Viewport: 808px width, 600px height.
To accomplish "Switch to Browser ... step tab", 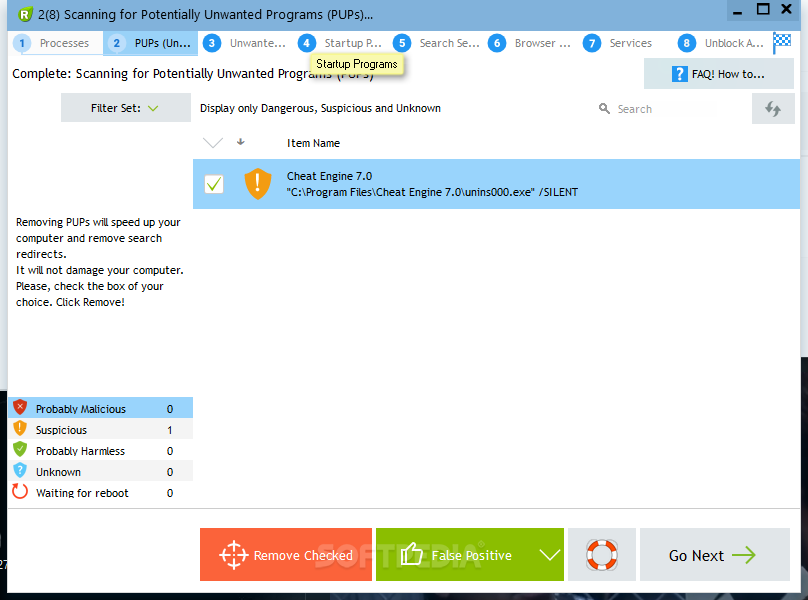I will click(x=531, y=43).
